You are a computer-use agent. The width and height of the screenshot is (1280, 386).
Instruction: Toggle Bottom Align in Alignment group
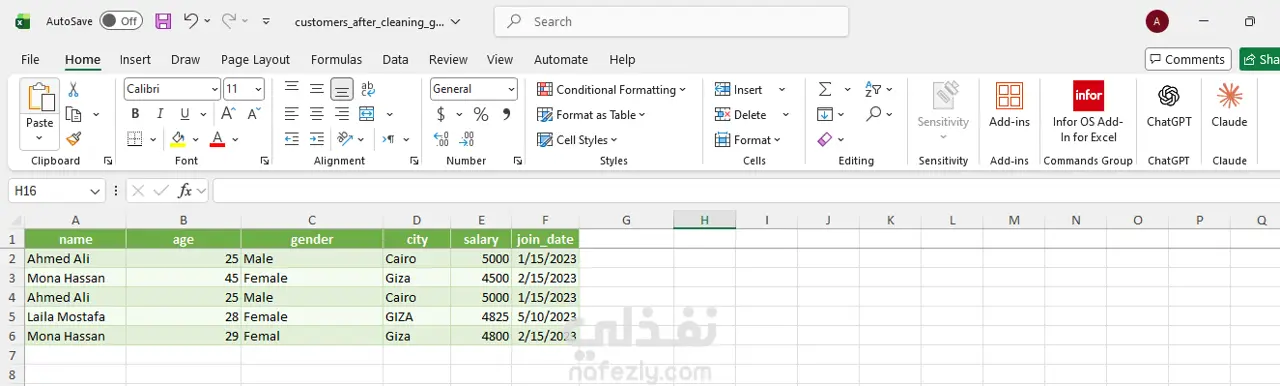pos(342,89)
